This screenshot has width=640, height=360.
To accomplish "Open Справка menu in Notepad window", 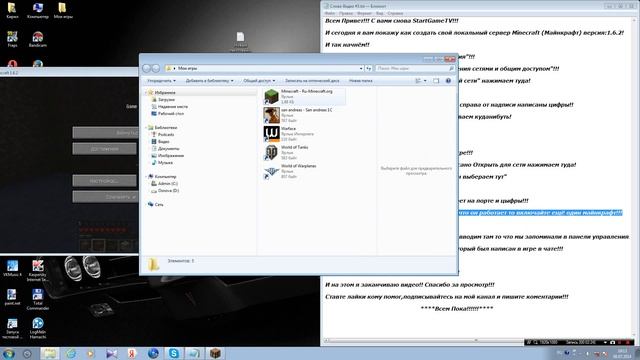I will (x=395, y=13).
